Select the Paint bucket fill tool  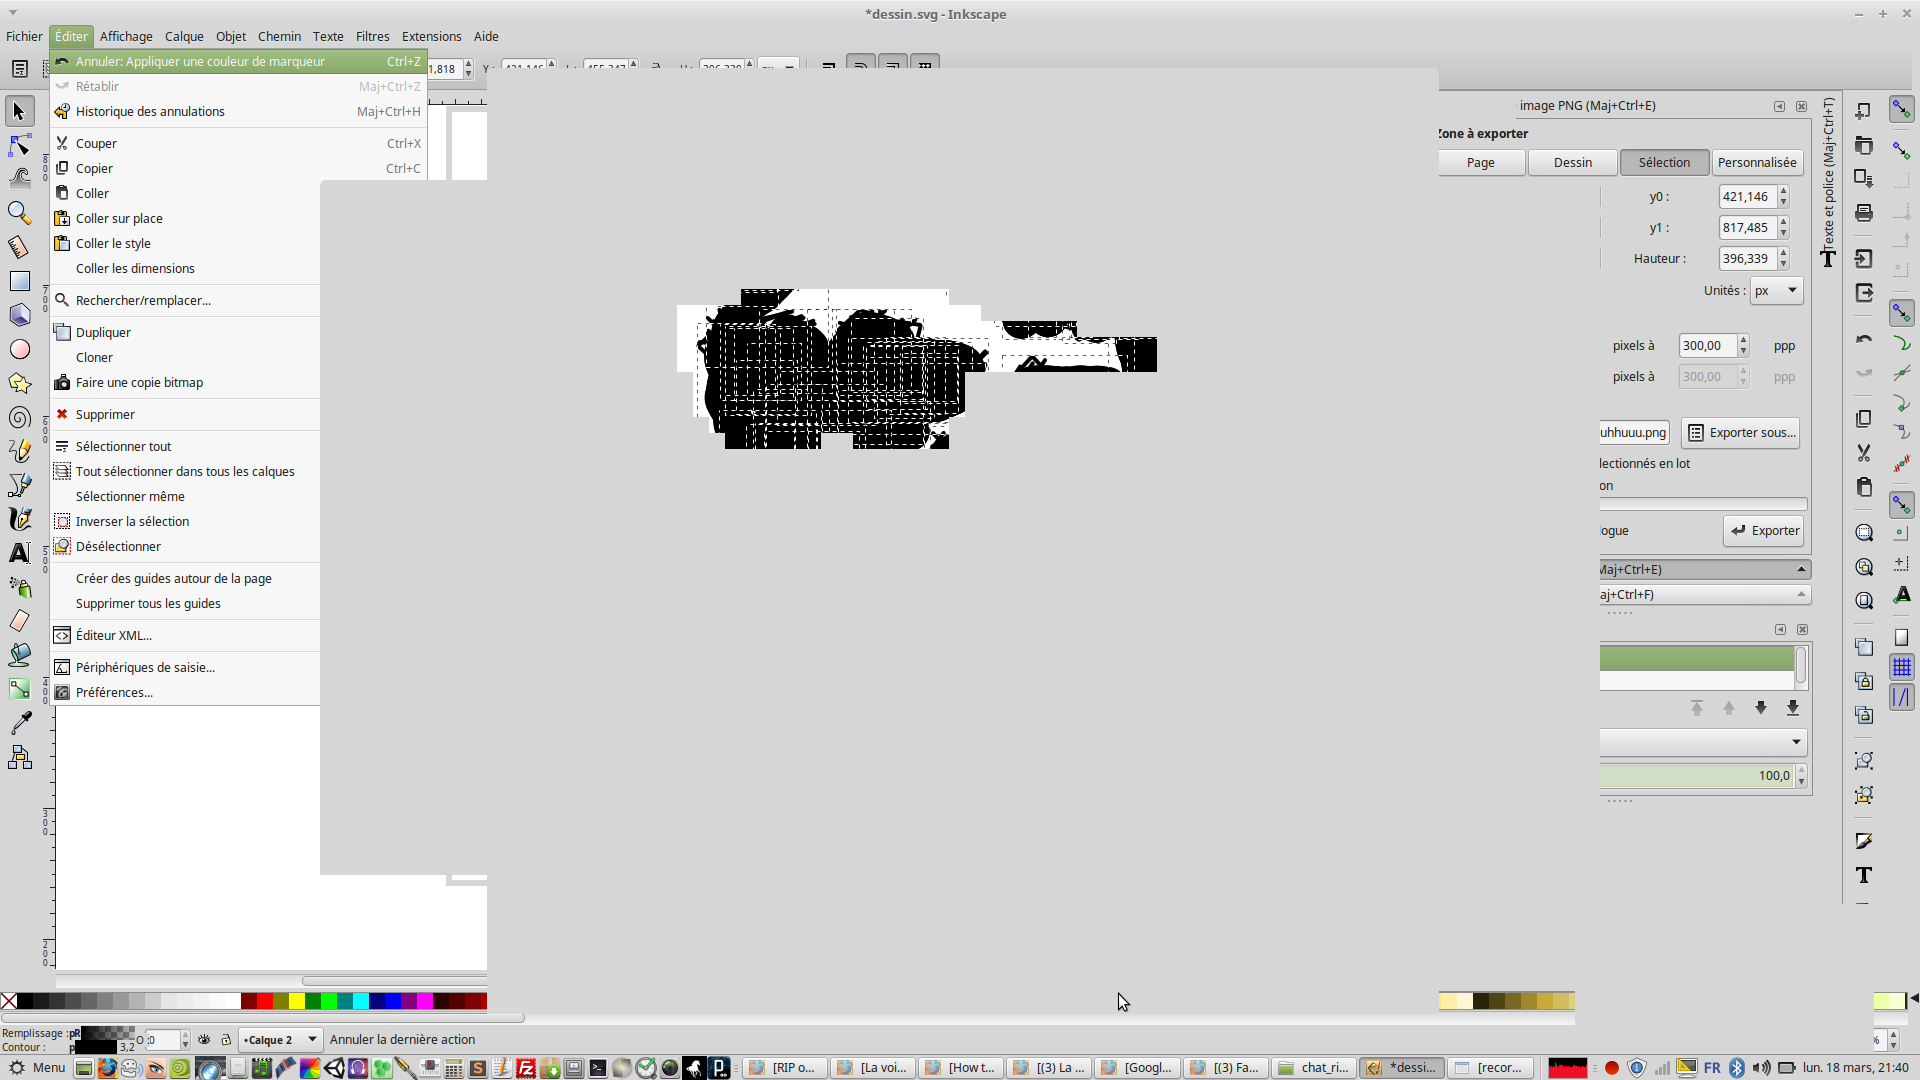pyautogui.click(x=19, y=655)
